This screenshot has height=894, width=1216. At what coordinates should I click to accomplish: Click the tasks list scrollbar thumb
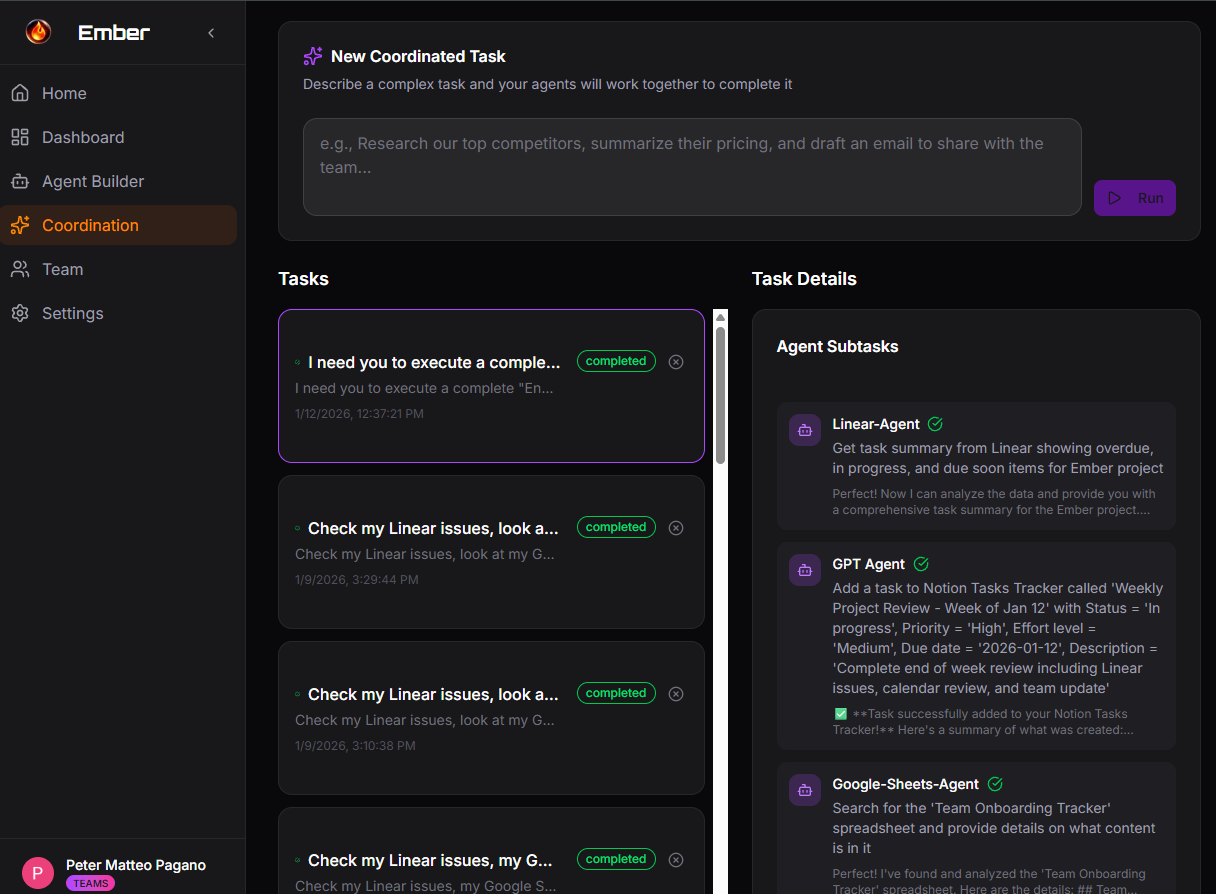click(720, 394)
